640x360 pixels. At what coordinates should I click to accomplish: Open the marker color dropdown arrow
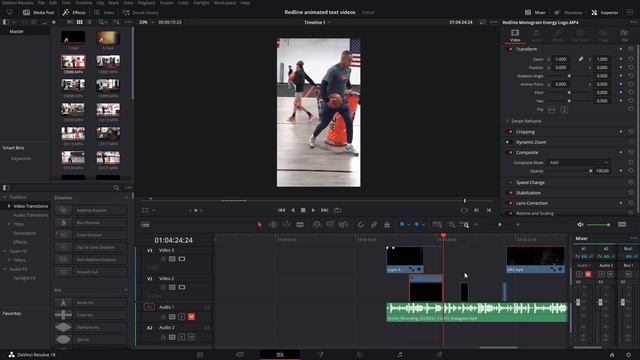point(424,225)
